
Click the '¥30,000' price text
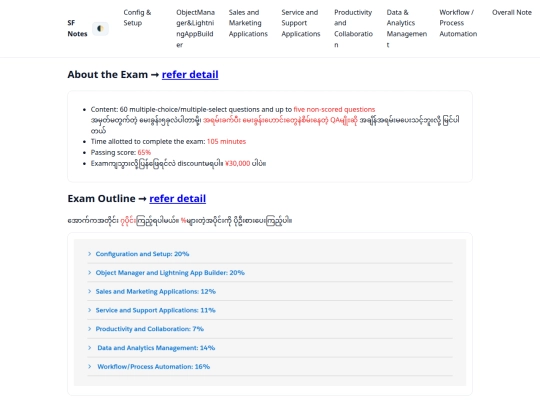[238, 163]
